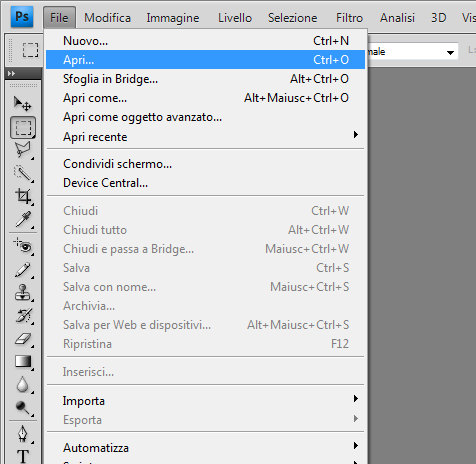
Task: Select the Eyedropper tool
Action: pyautogui.click(x=22, y=219)
